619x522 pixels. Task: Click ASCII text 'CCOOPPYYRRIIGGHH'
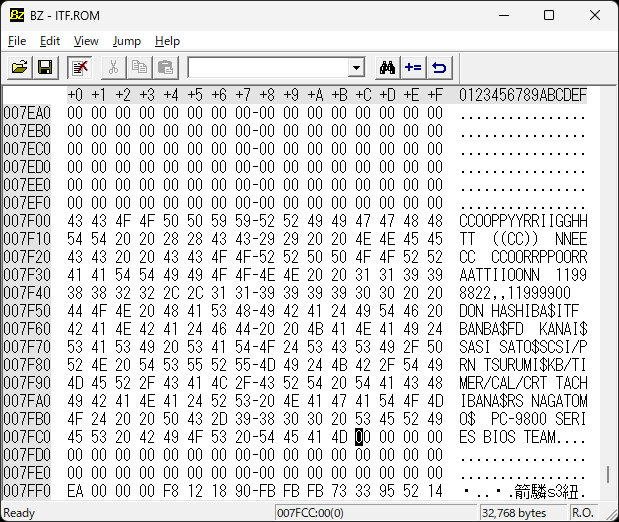(x=523, y=221)
